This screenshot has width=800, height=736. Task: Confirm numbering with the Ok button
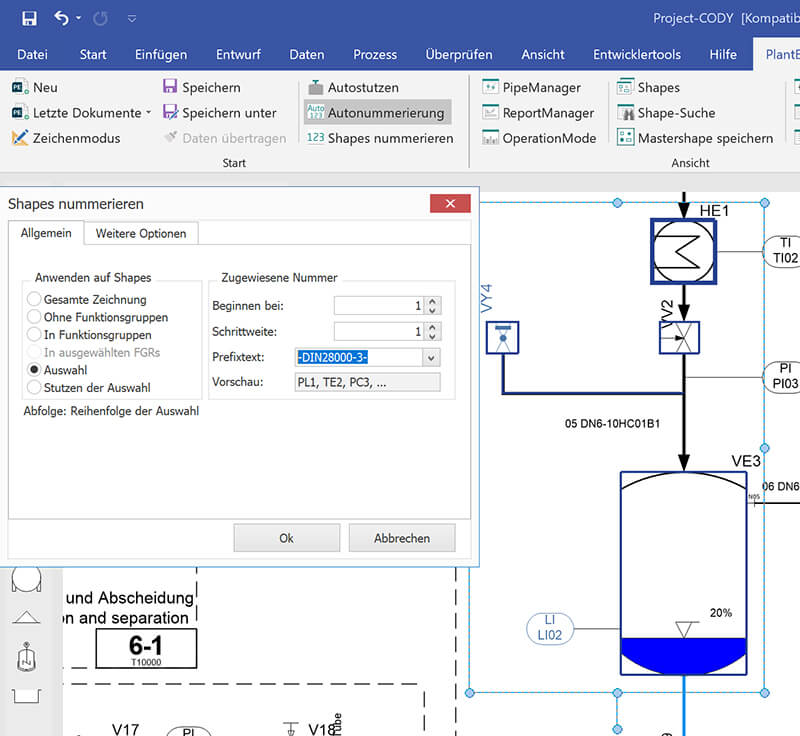pyautogui.click(x=287, y=538)
